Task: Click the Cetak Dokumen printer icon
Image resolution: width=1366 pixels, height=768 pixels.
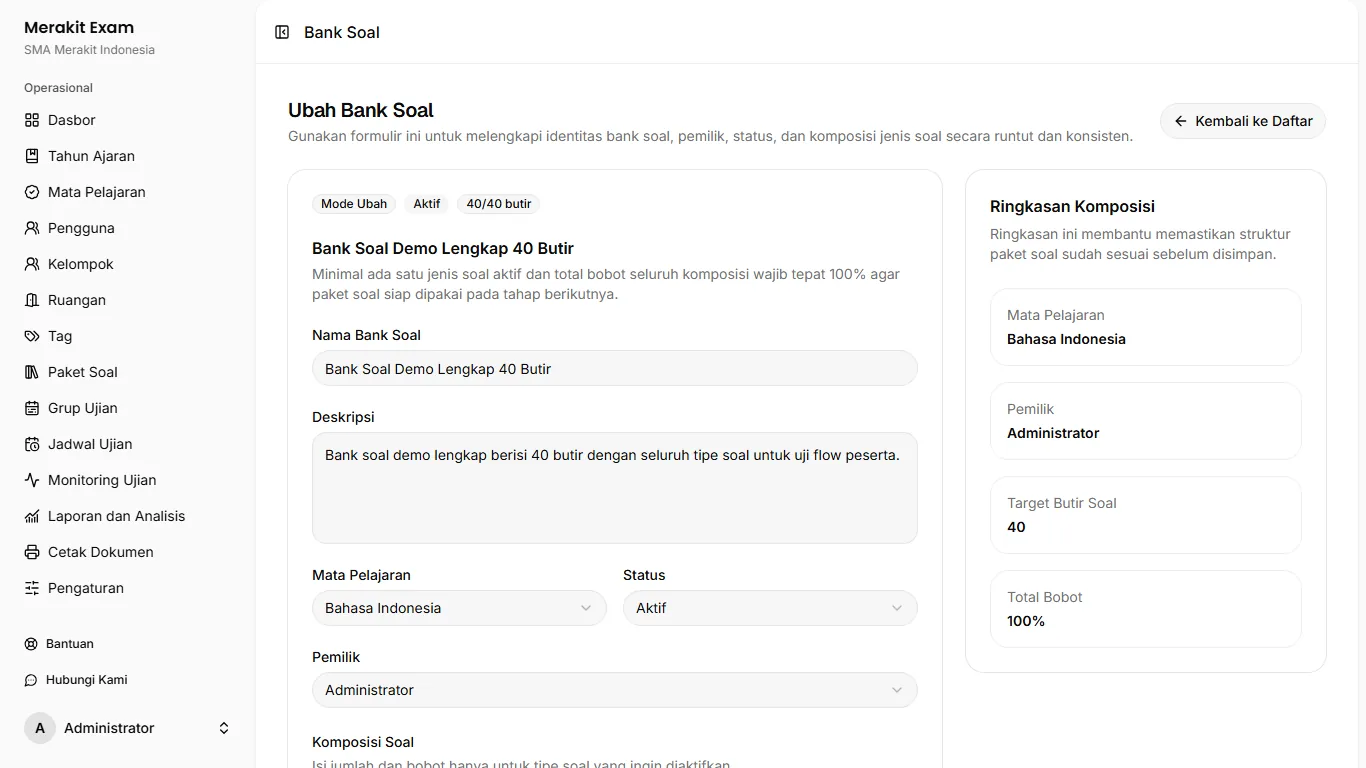Action: pos(32,552)
